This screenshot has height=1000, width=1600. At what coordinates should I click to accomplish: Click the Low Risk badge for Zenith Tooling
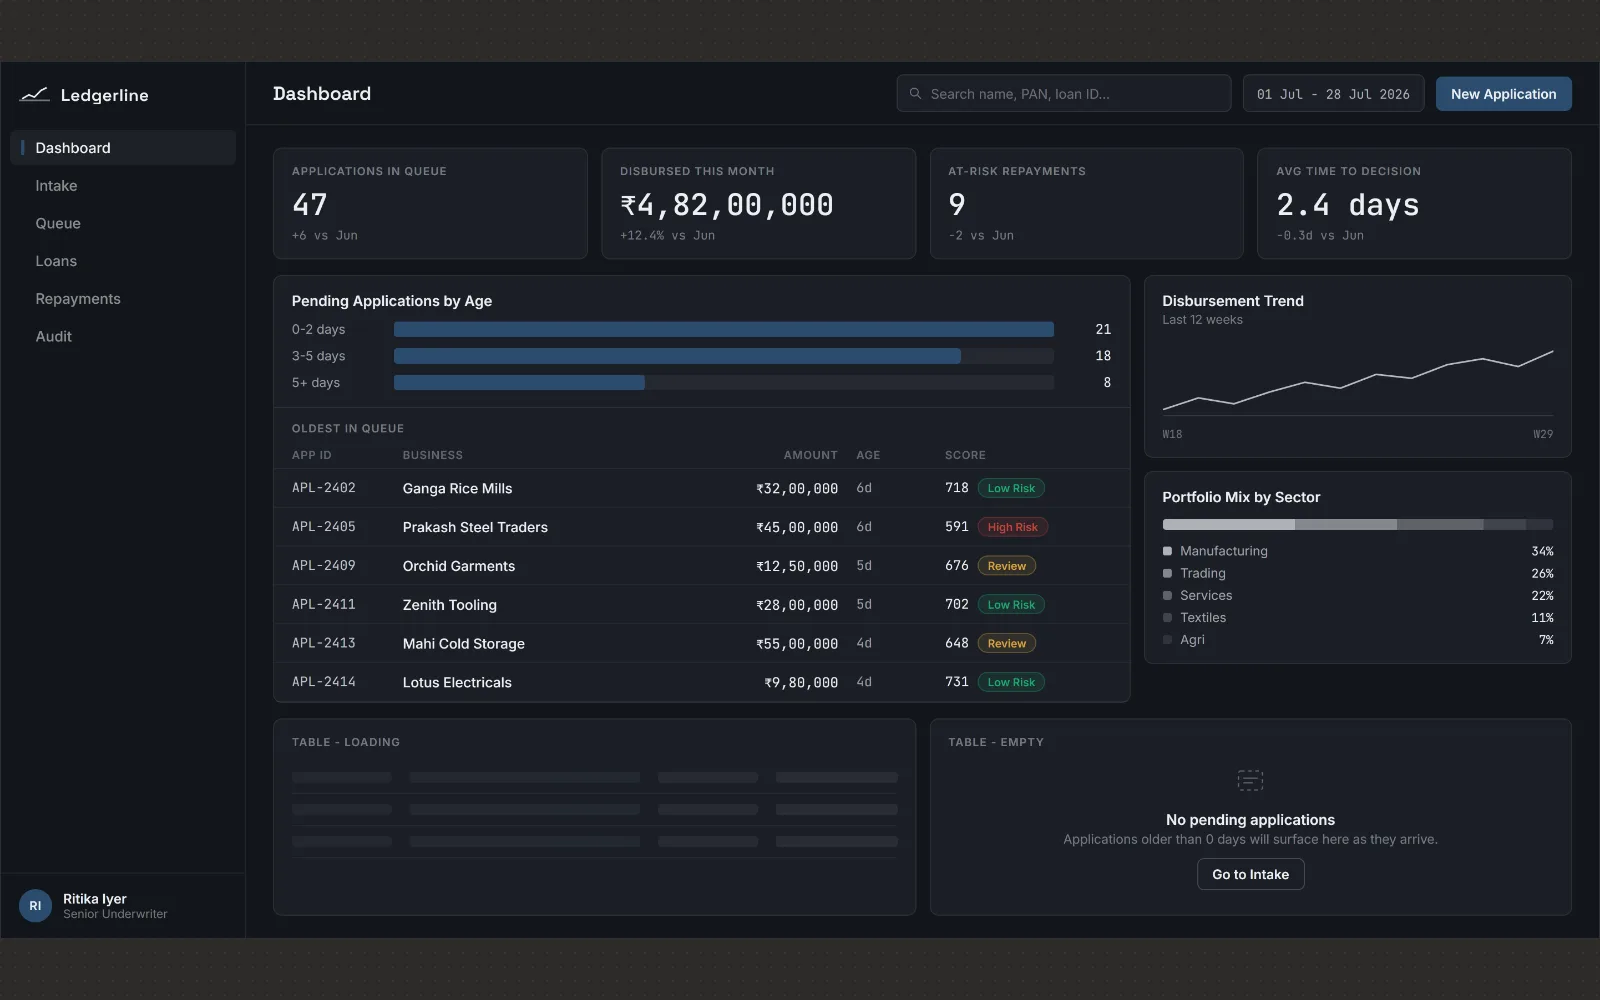pos(1011,605)
